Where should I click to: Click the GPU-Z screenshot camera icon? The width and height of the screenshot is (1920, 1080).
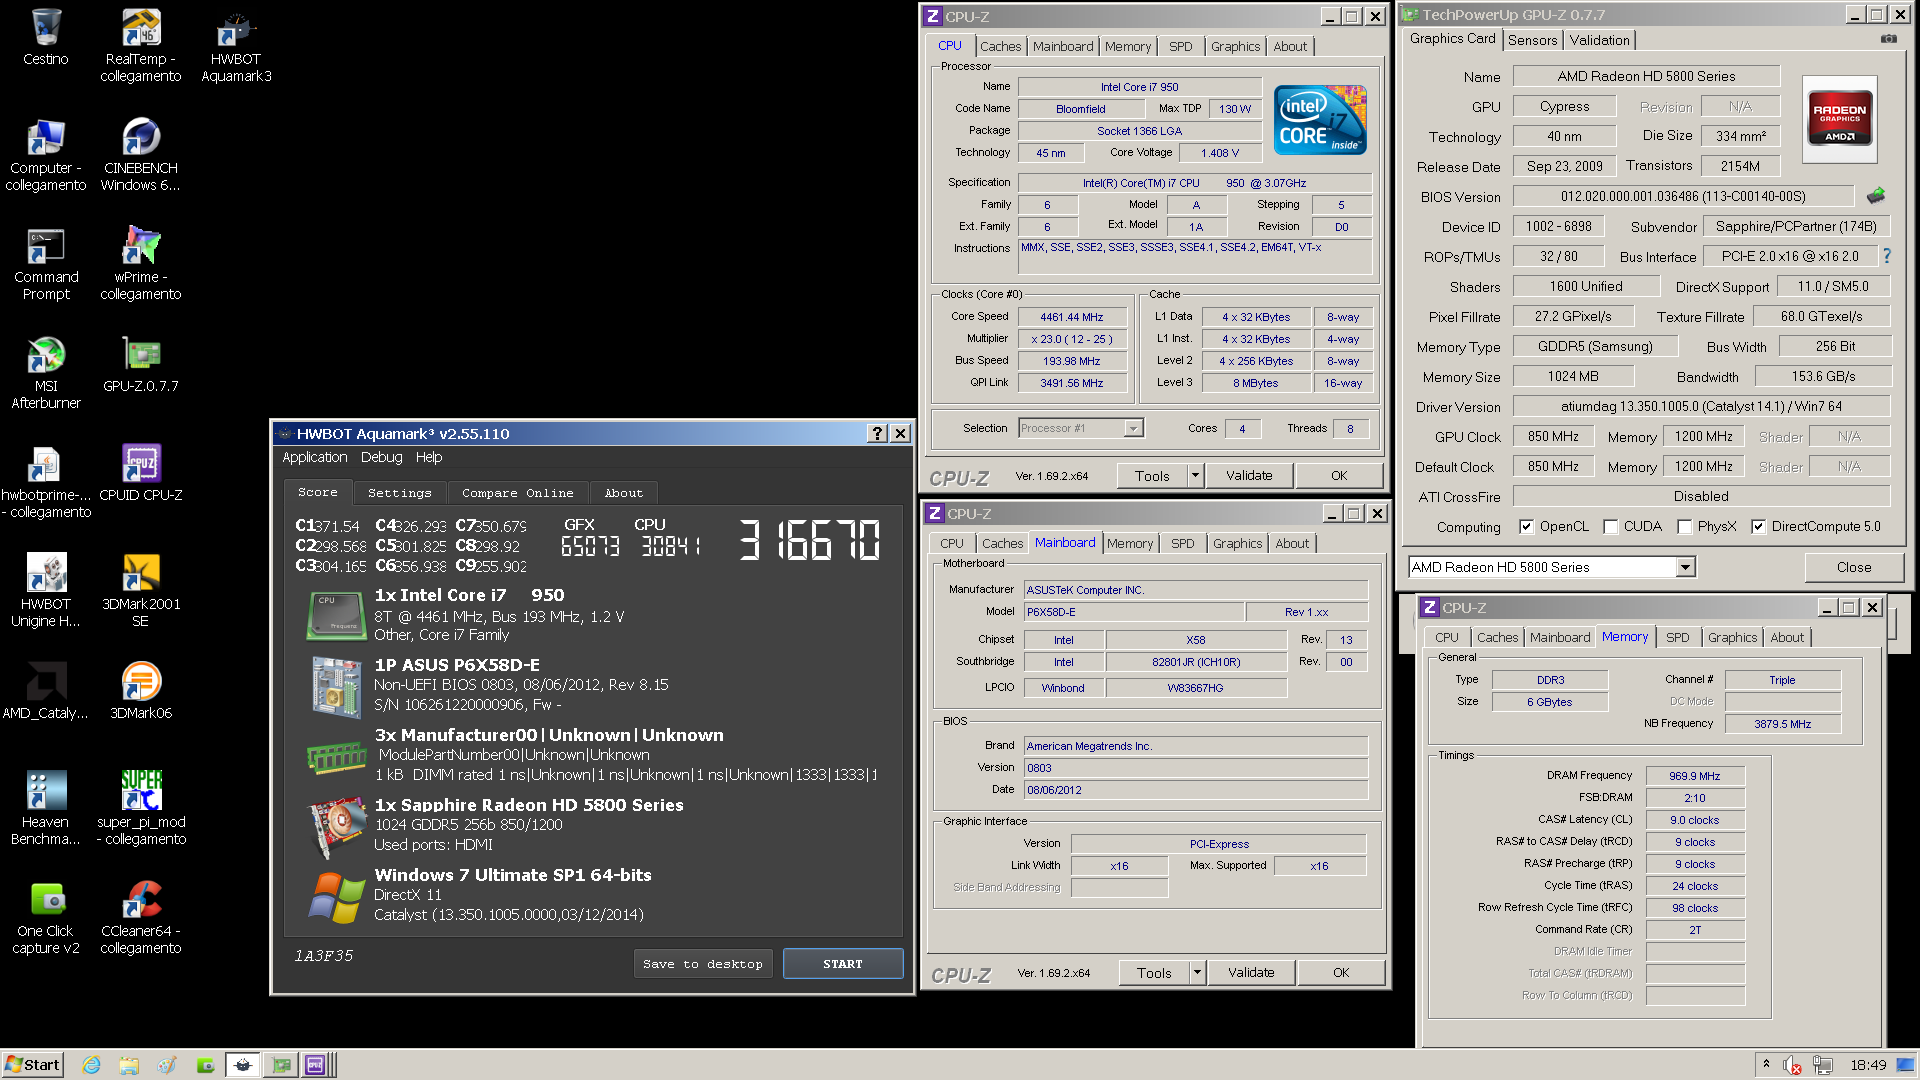point(1888,39)
